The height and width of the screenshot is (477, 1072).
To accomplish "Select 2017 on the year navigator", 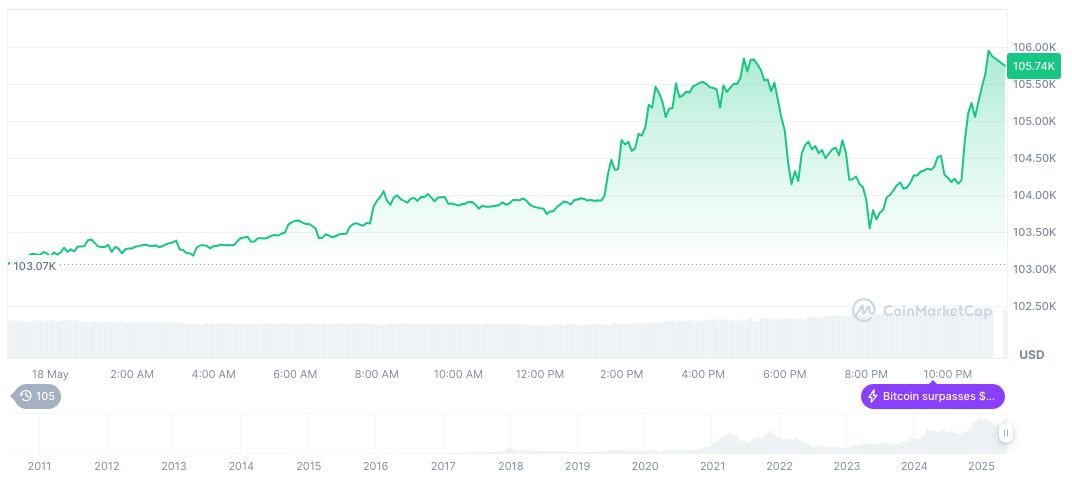I will pos(443,466).
